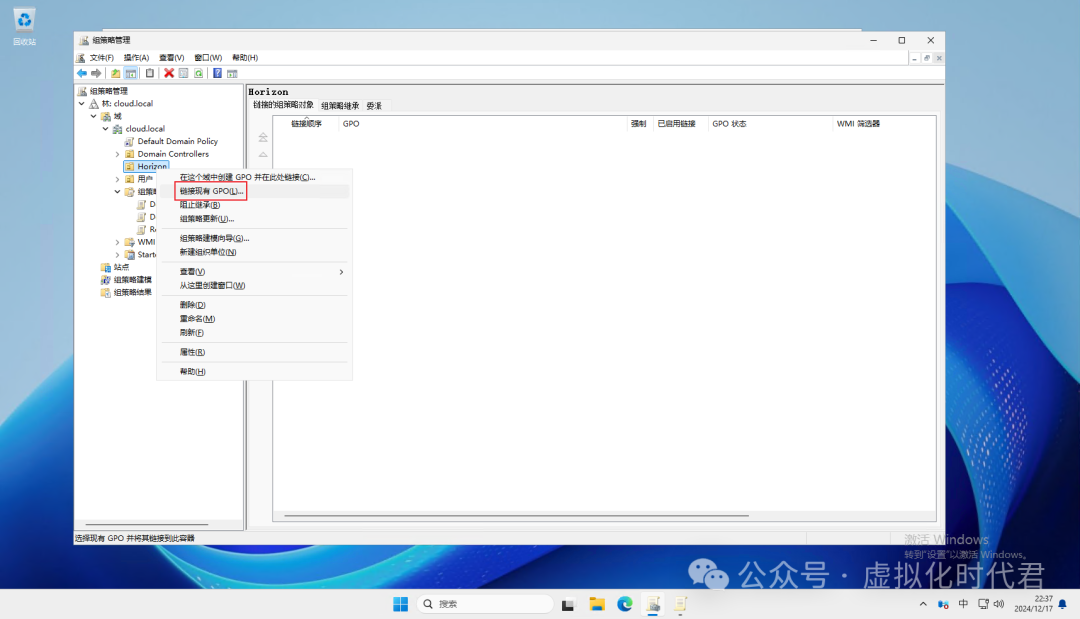Click the Back arrow in the toolbar
The height and width of the screenshot is (619, 1080).
tap(82, 73)
